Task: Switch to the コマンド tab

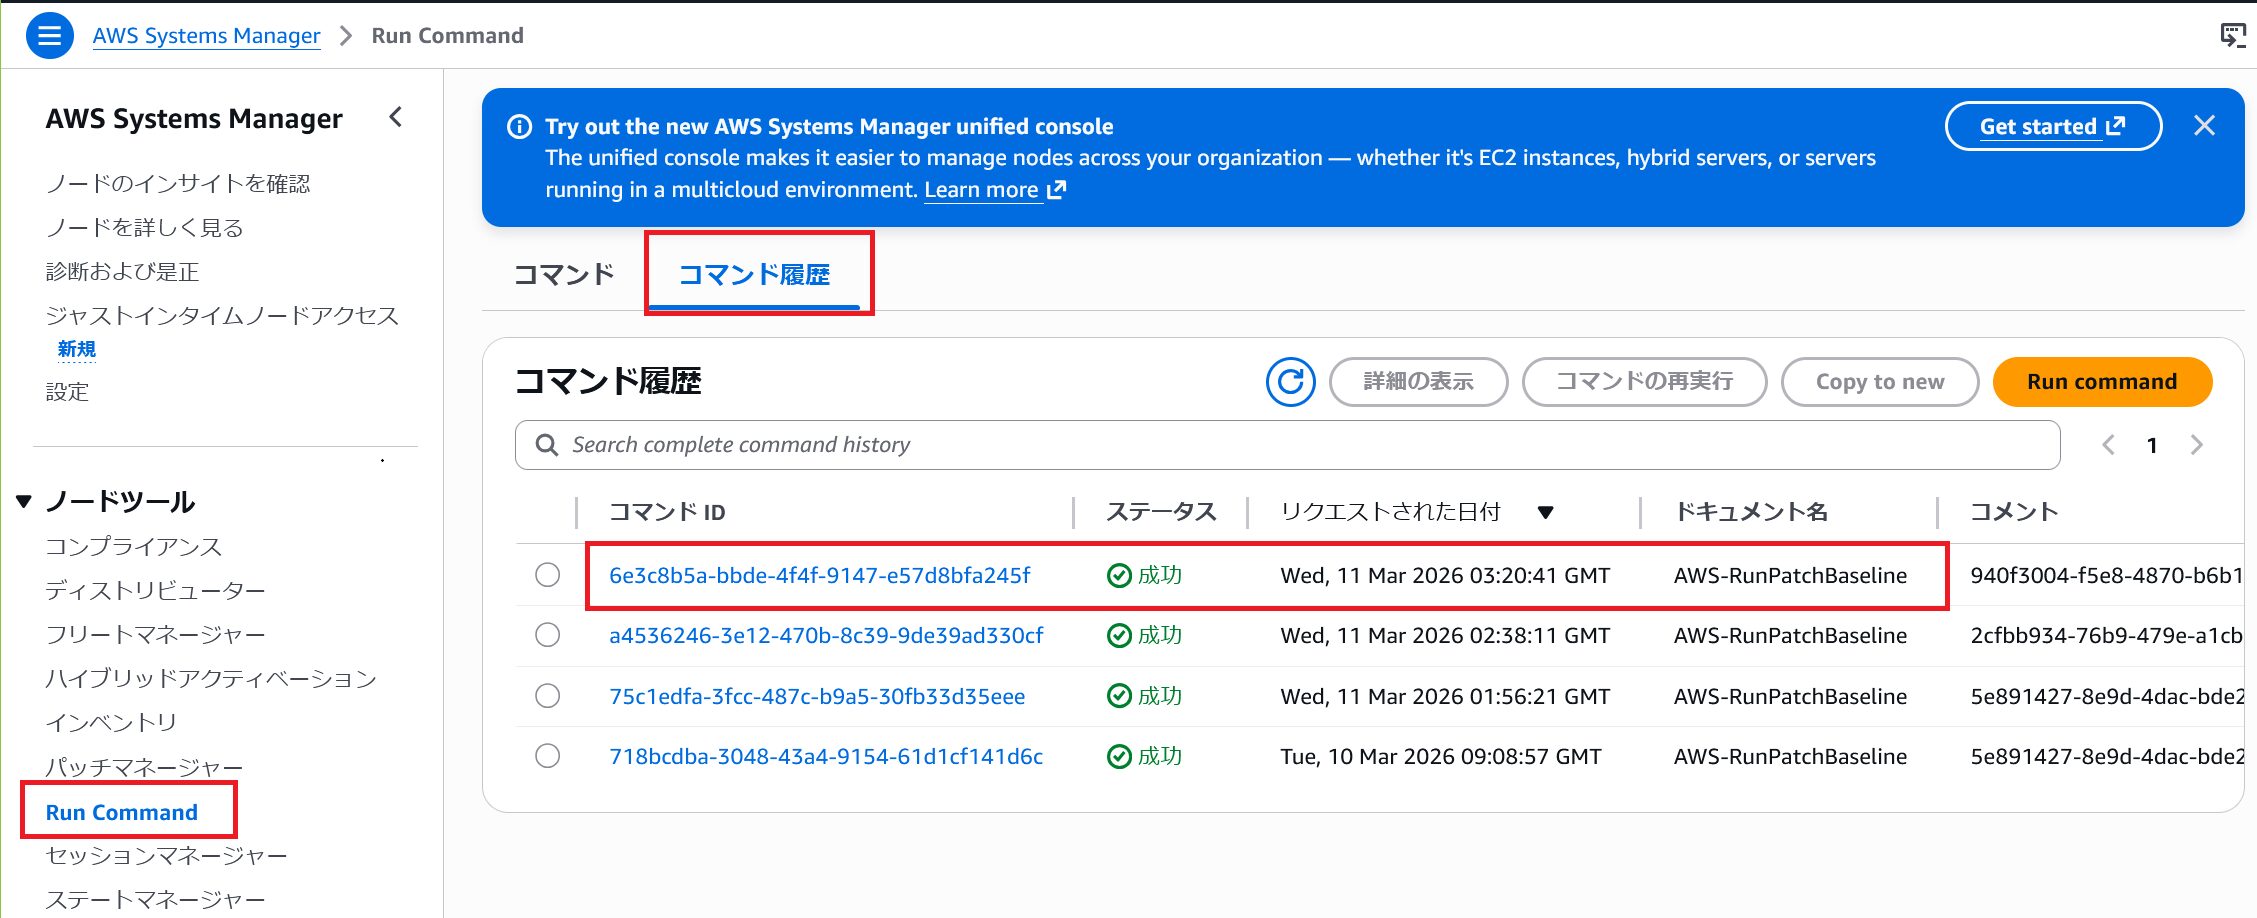Action: pyautogui.click(x=563, y=274)
